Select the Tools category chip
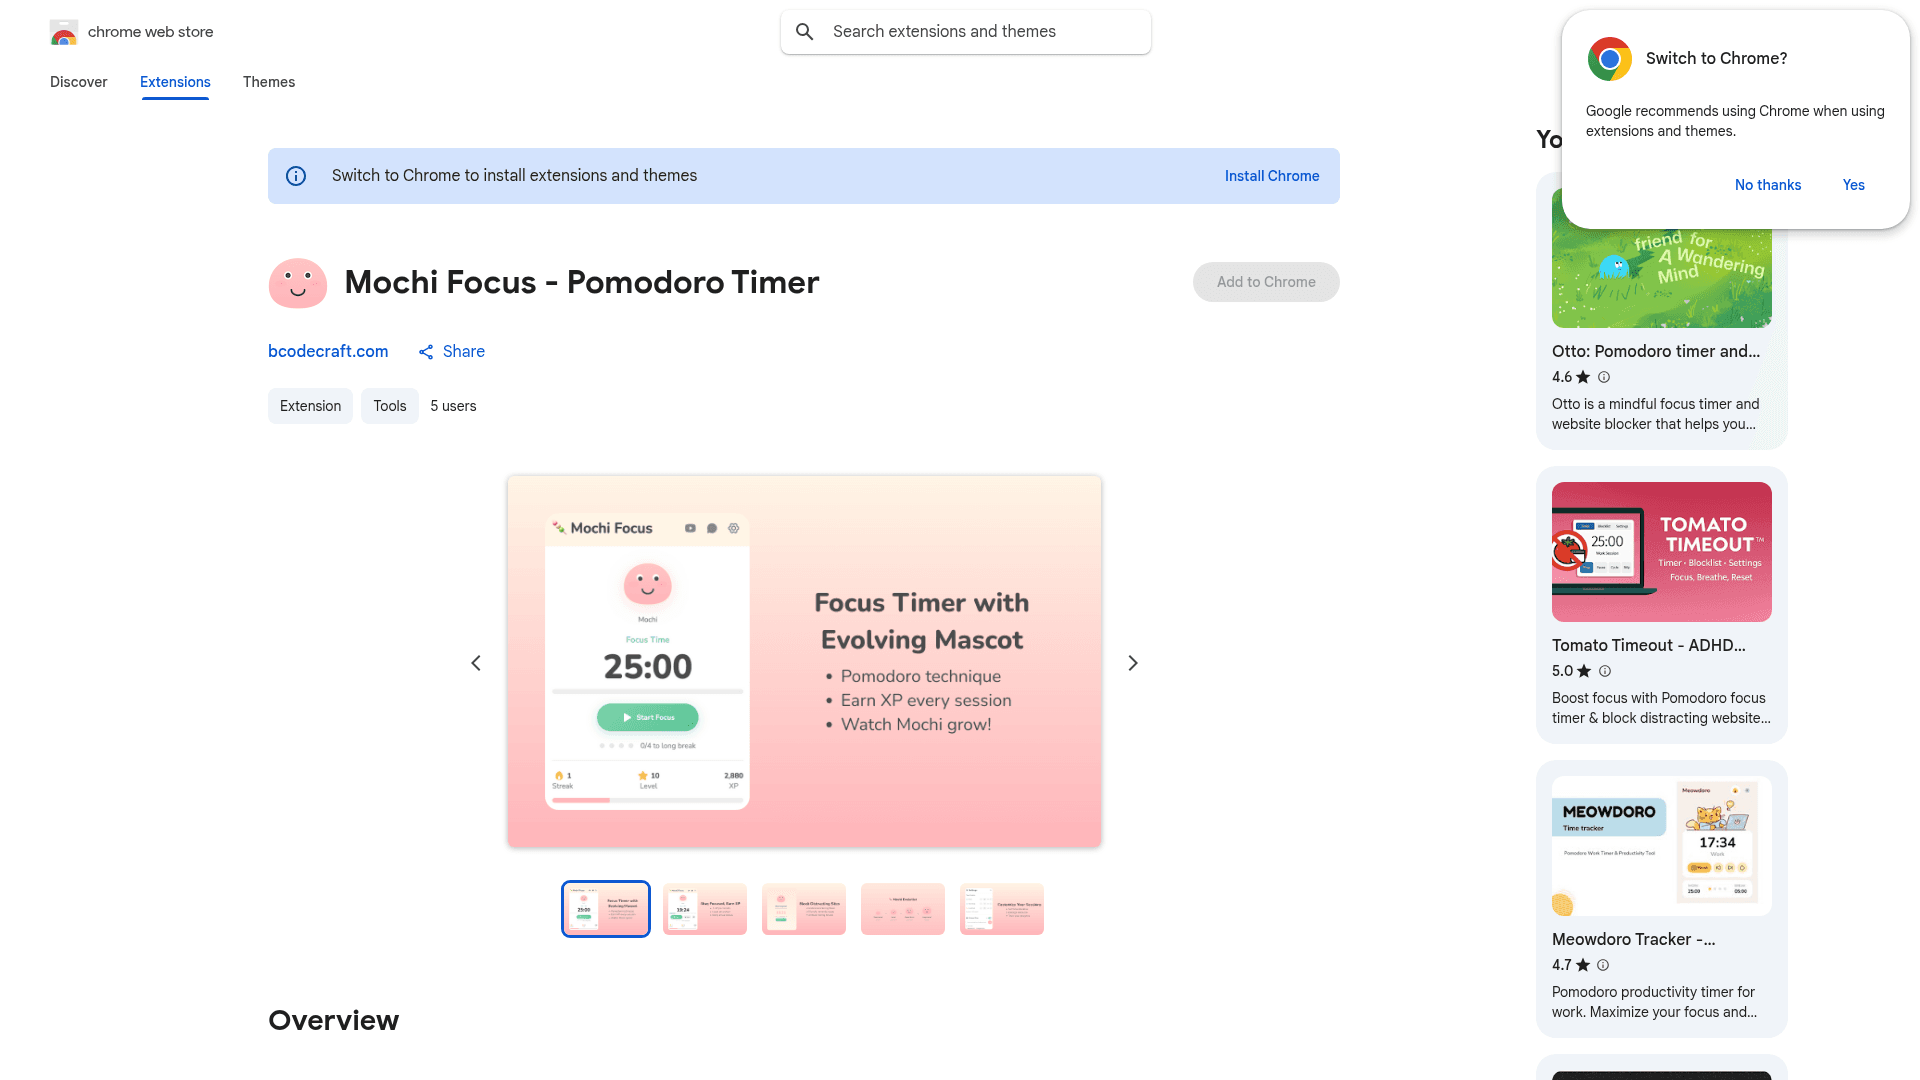 [389, 406]
